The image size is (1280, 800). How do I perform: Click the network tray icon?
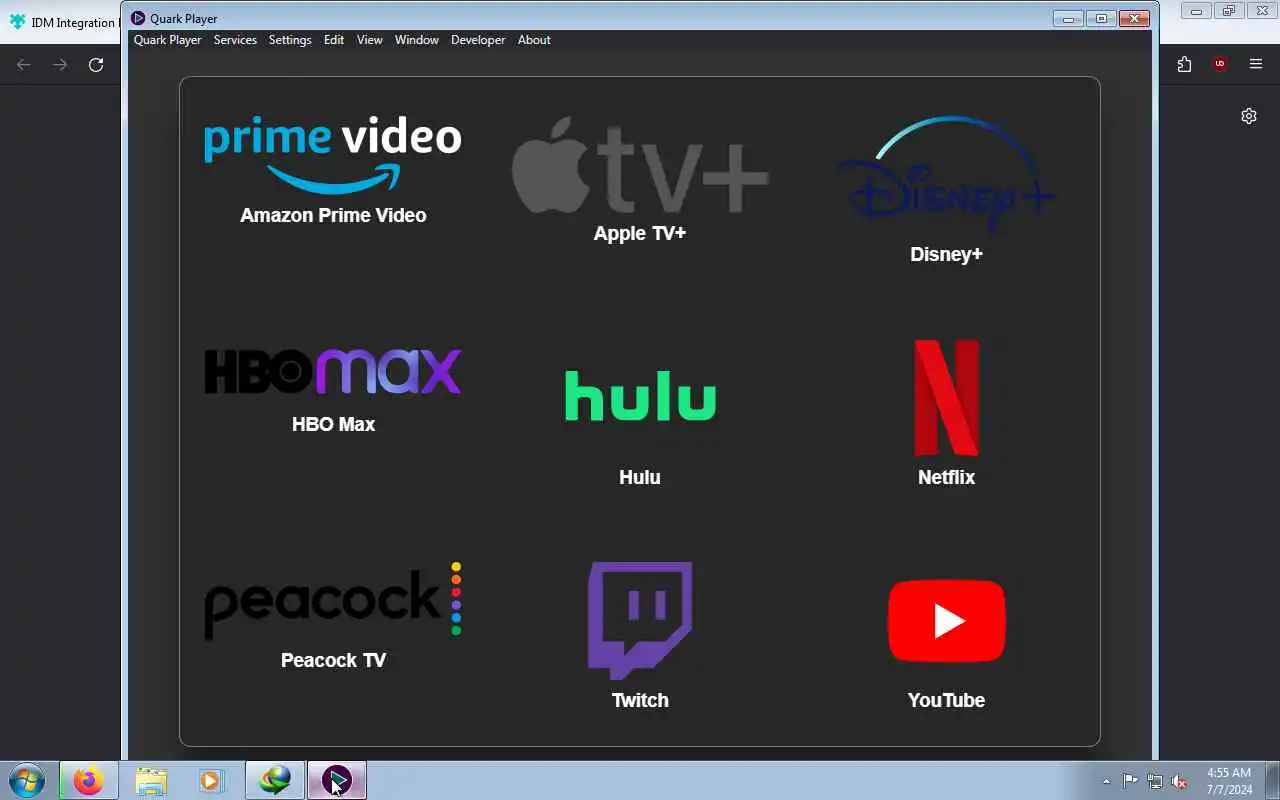click(x=1155, y=781)
